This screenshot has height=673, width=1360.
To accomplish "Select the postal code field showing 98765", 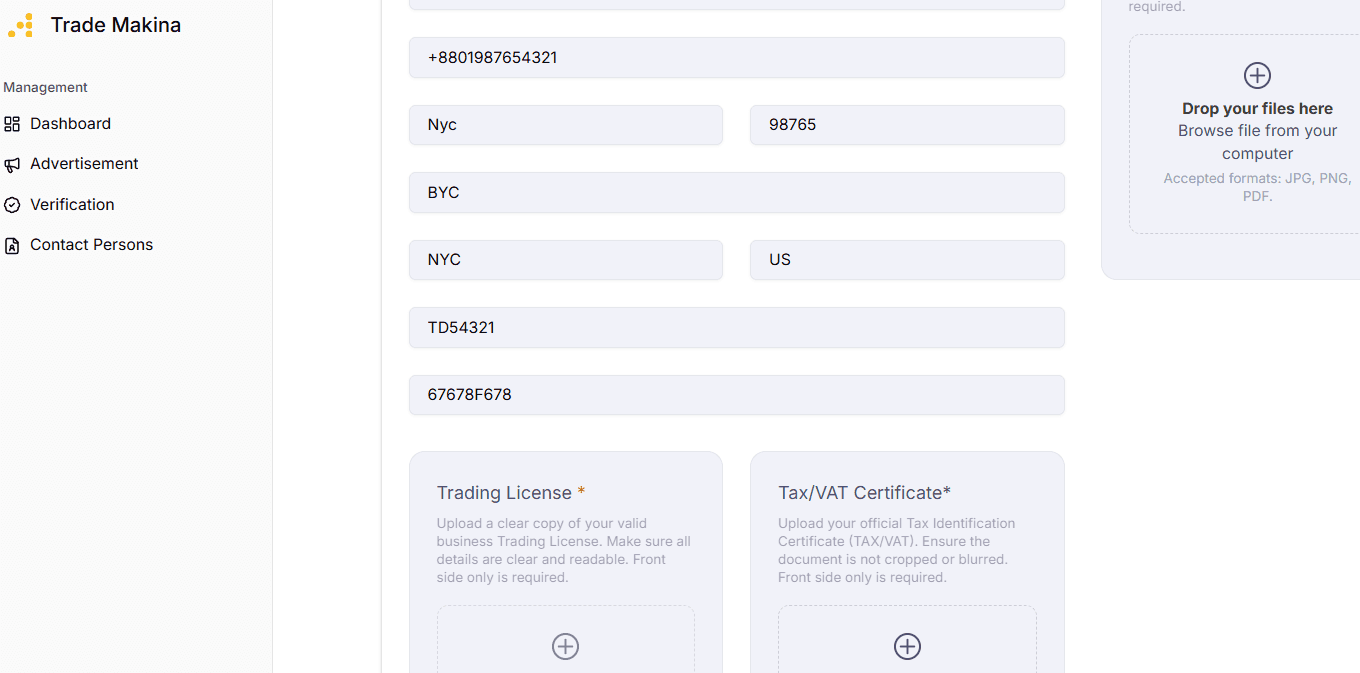I will coord(907,125).
